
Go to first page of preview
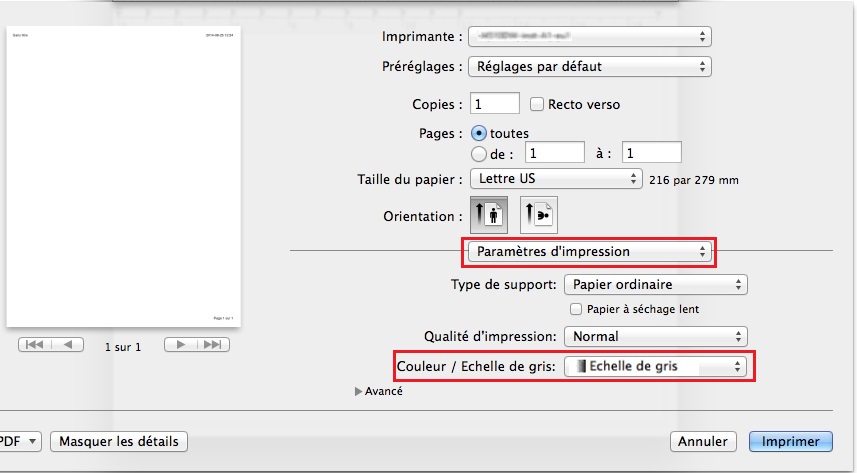pyautogui.click(x=35, y=344)
